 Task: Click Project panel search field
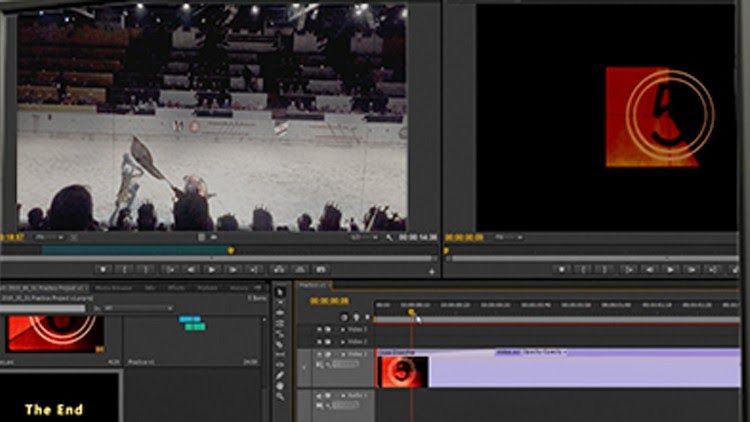(43, 309)
